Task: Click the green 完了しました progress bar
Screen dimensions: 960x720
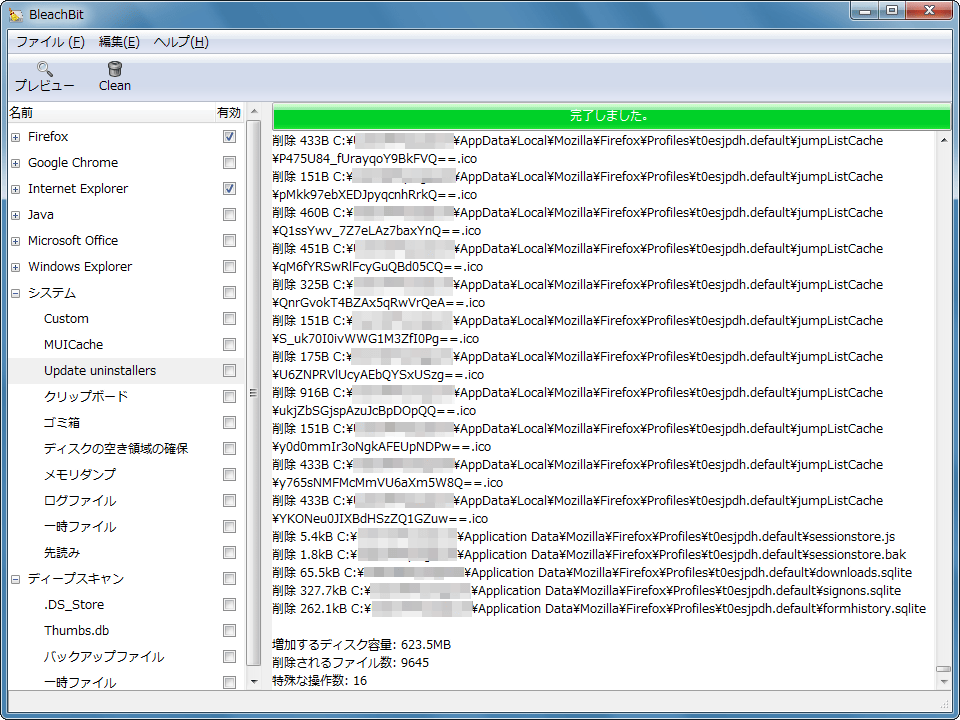Action: (x=608, y=116)
